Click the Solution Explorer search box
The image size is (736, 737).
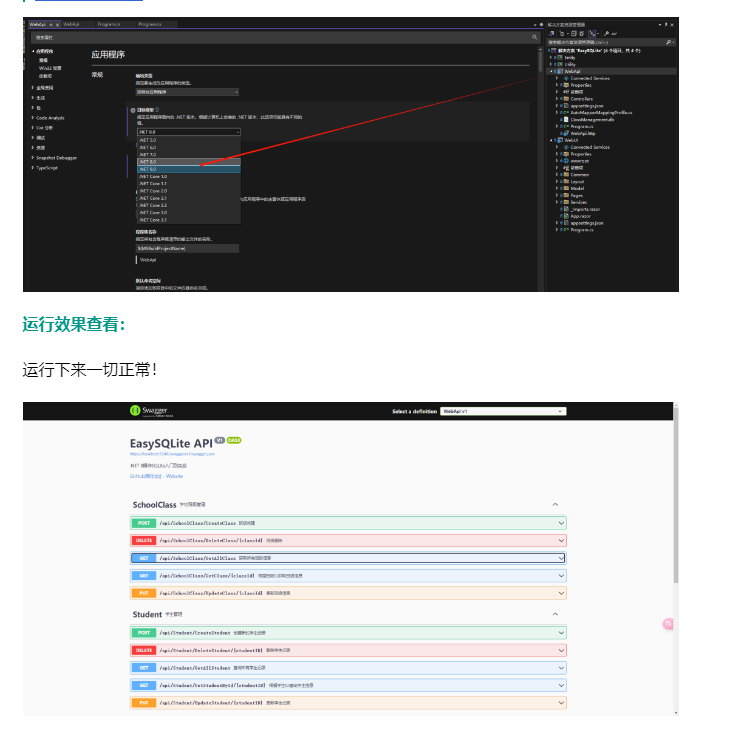(611, 42)
